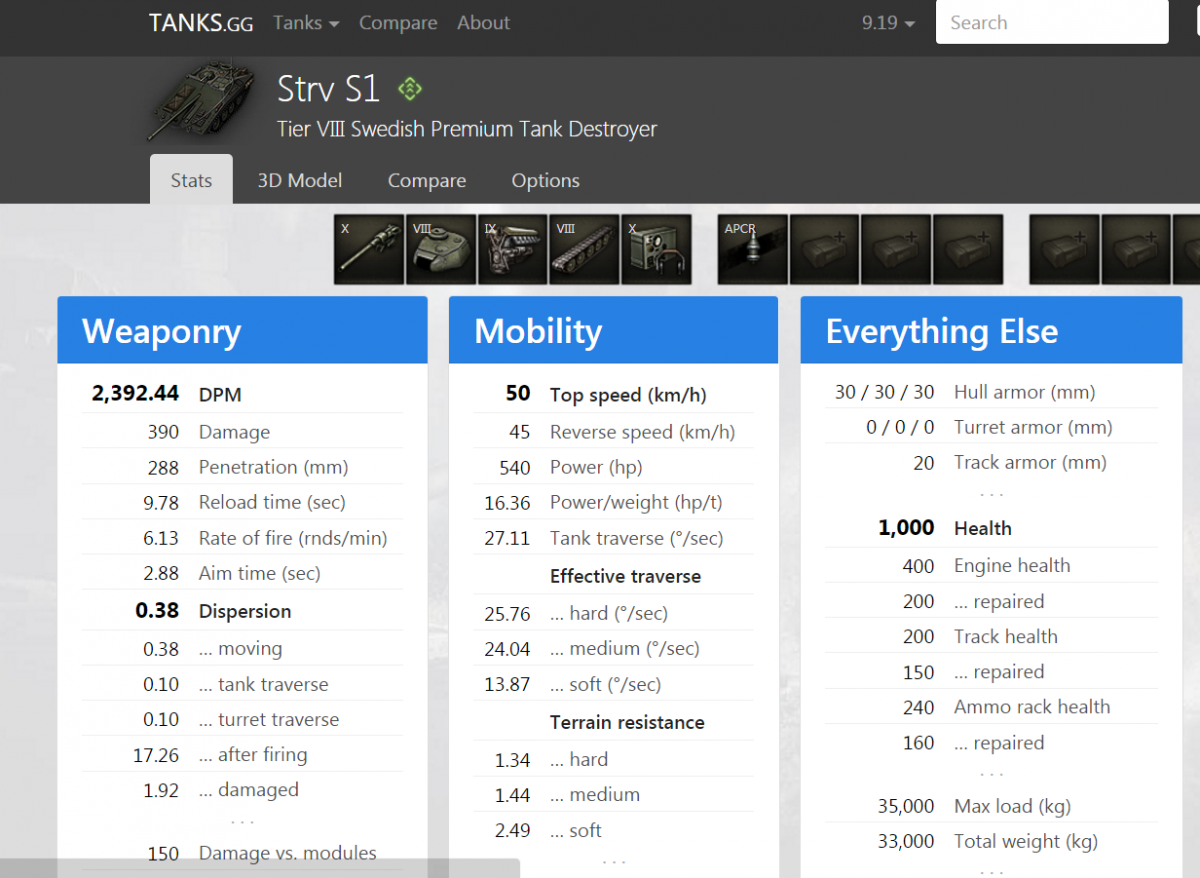The image size is (1200, 878).
Task: Click the Effective traverse subheading
Action: click(x=625, y=576)
